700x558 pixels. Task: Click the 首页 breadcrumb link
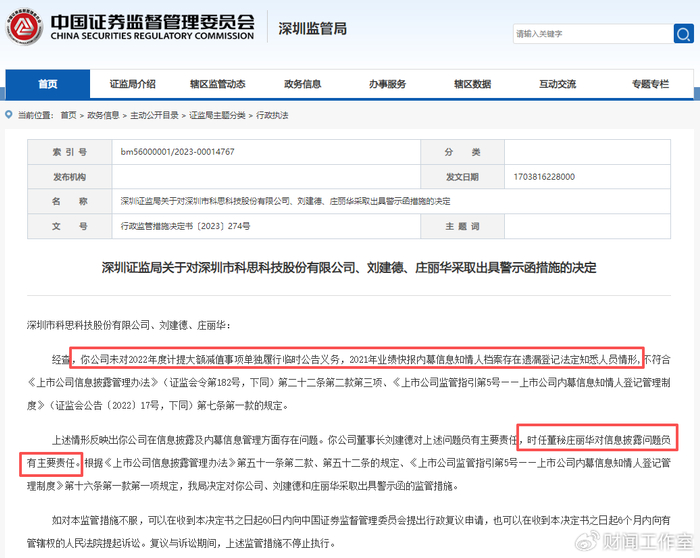[68, 115]
